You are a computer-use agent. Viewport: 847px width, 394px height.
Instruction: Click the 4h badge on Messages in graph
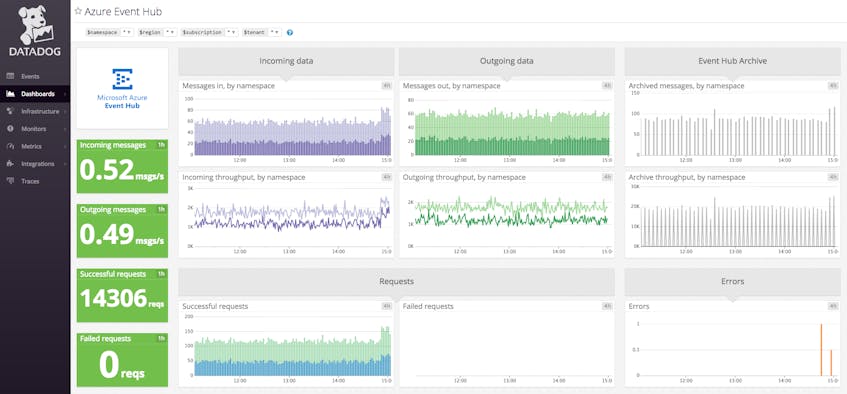[386, 85]
